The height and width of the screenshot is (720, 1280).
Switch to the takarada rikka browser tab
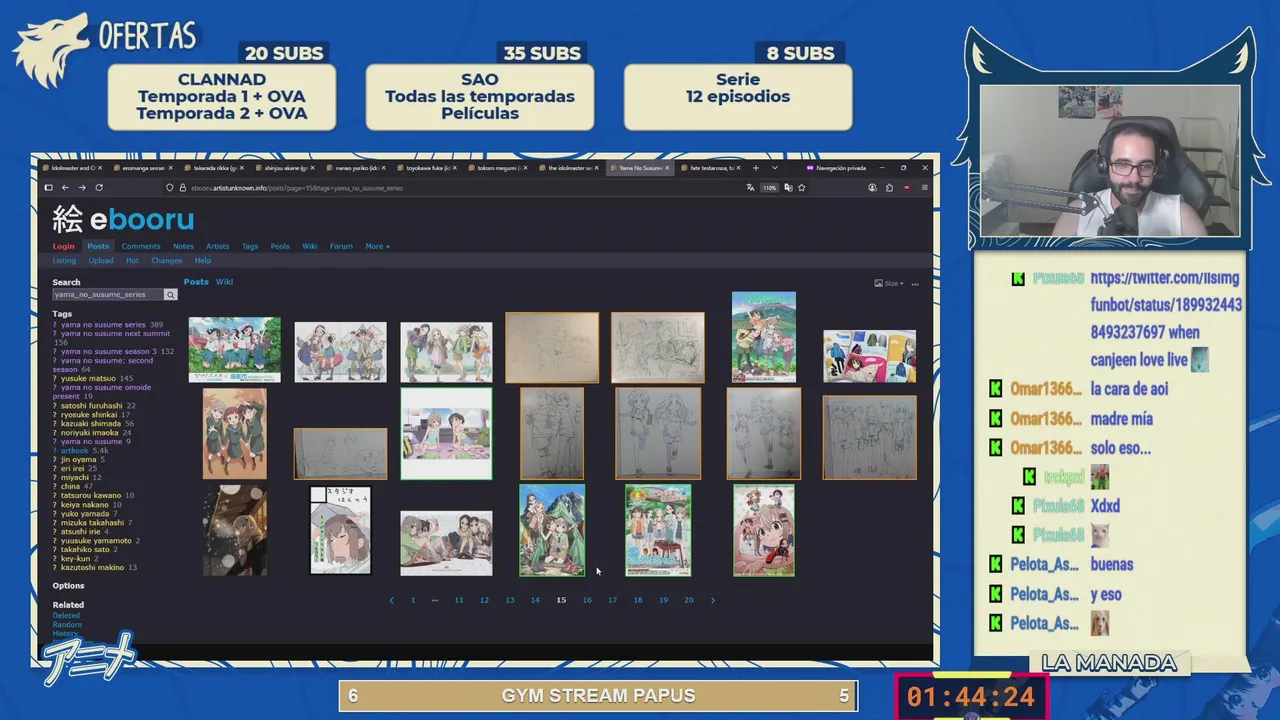coord(213,168)
